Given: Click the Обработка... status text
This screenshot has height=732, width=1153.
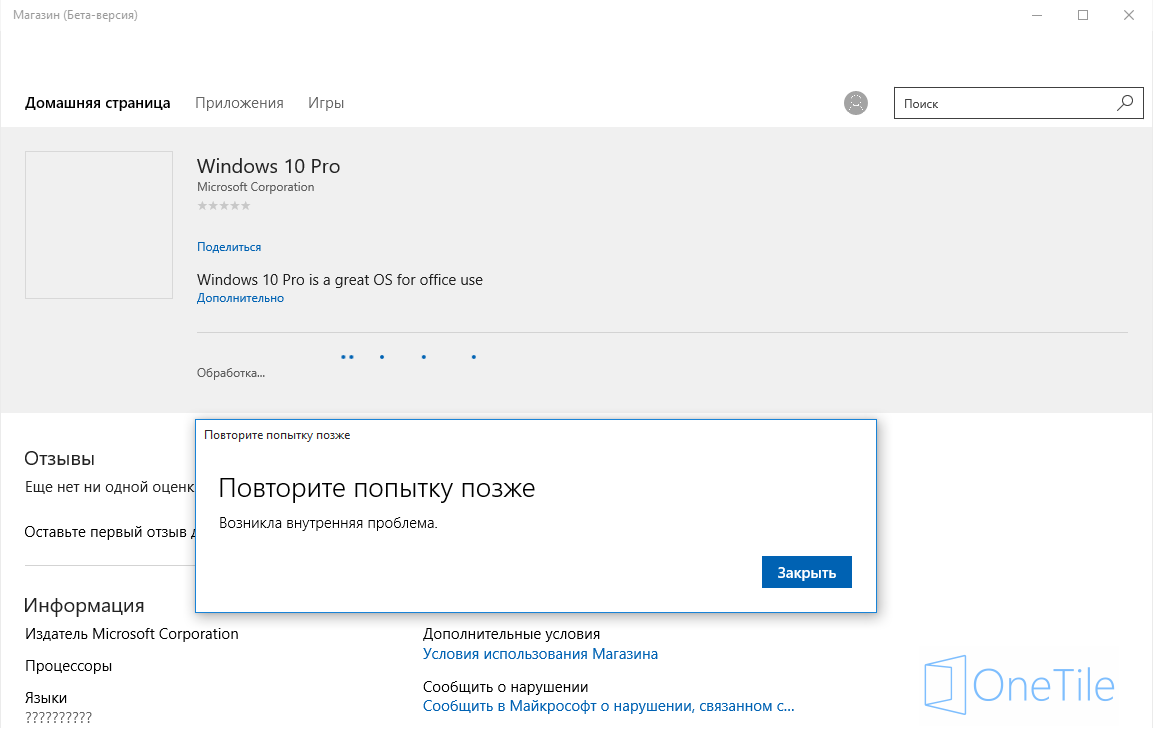Looking at the screenshot, I should (231, 373).
